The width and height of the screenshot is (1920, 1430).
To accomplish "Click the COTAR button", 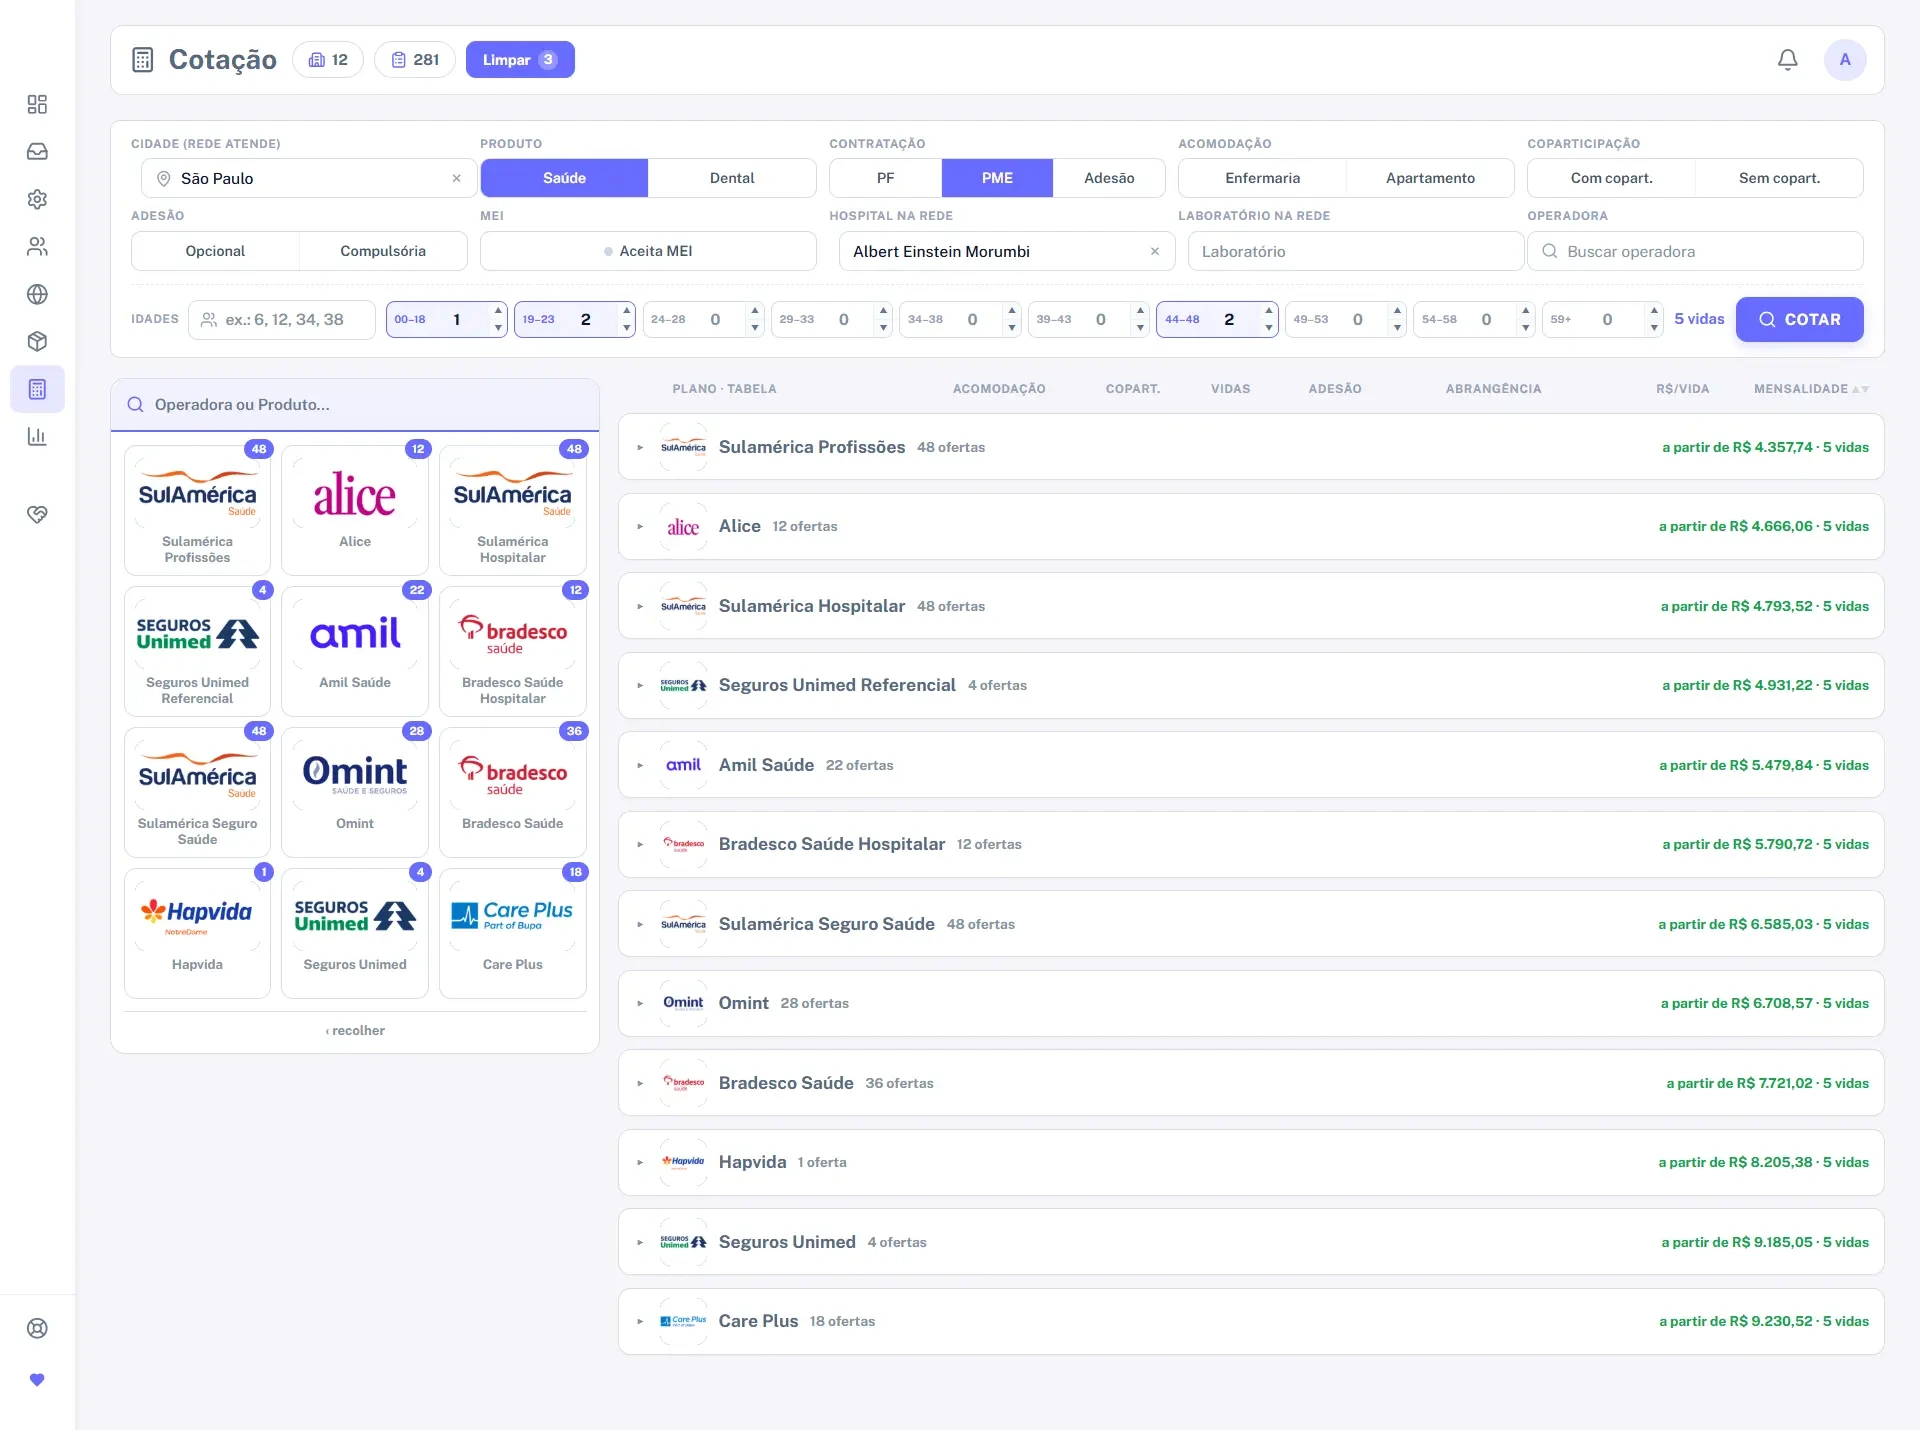I will 1799,319.
